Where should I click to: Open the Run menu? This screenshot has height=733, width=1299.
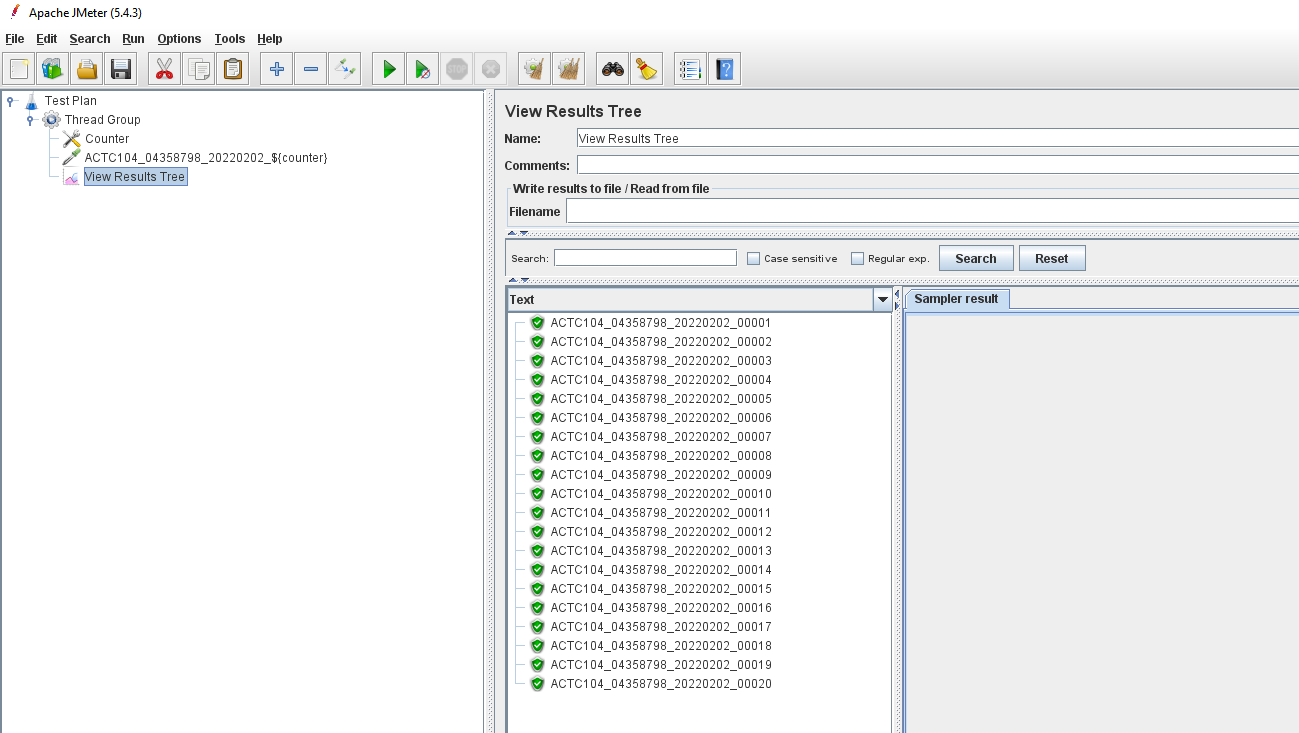coord(133,39)
